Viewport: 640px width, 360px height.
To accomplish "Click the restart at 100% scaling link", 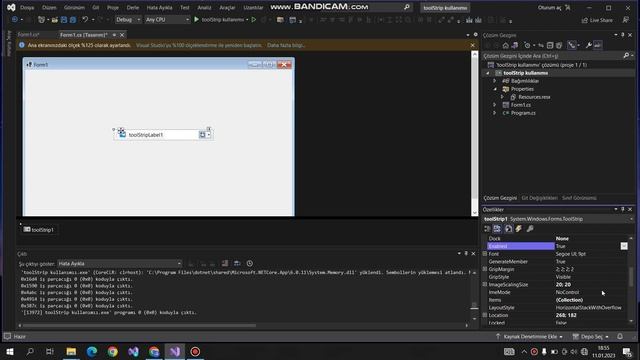I will click(x=199, y=45).
